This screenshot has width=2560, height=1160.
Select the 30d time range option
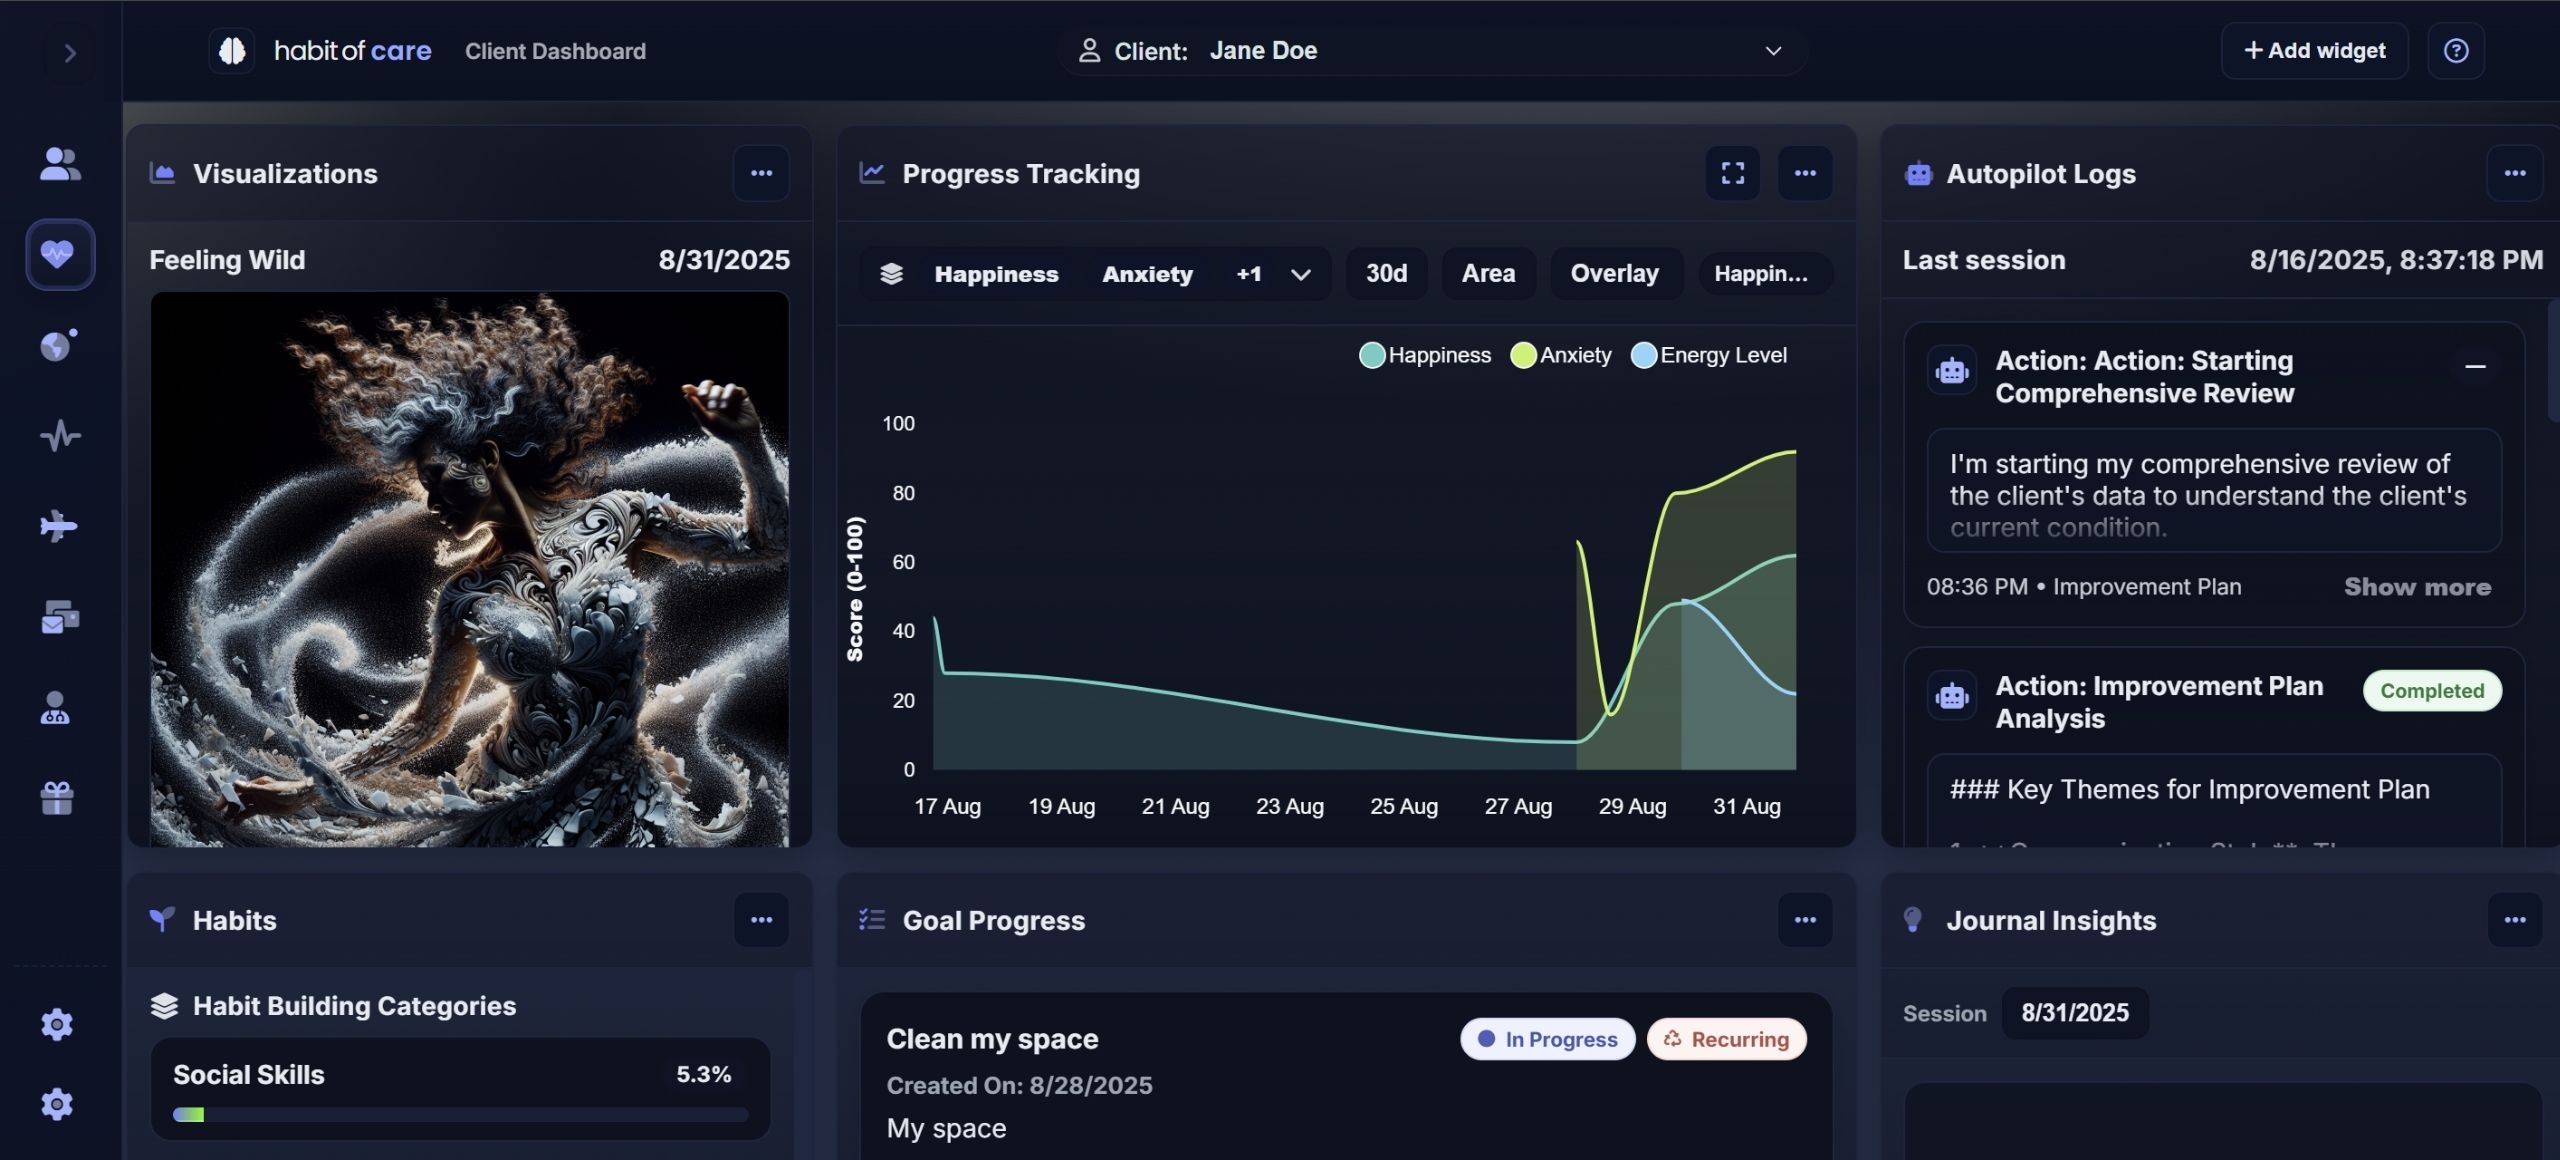coord(1386,274)
